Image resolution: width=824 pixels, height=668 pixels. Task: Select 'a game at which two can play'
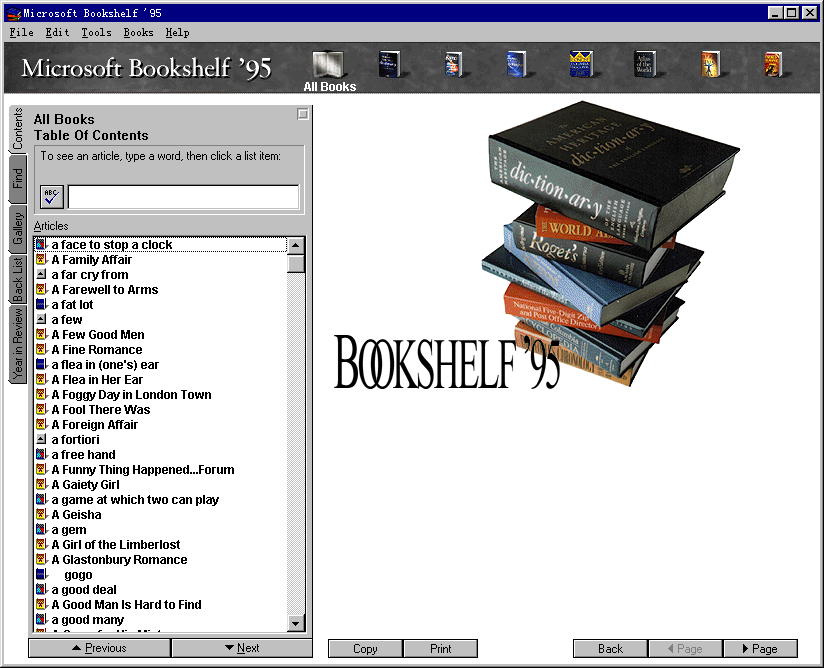tap(135, 499)
